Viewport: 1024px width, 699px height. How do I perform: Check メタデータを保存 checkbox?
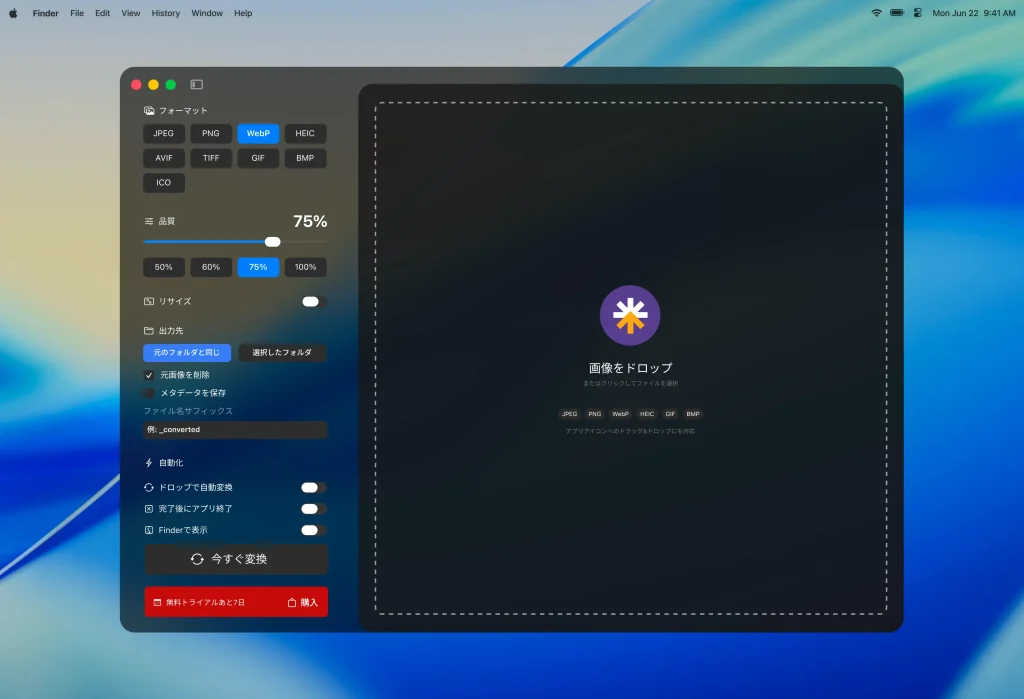(150, 393)
